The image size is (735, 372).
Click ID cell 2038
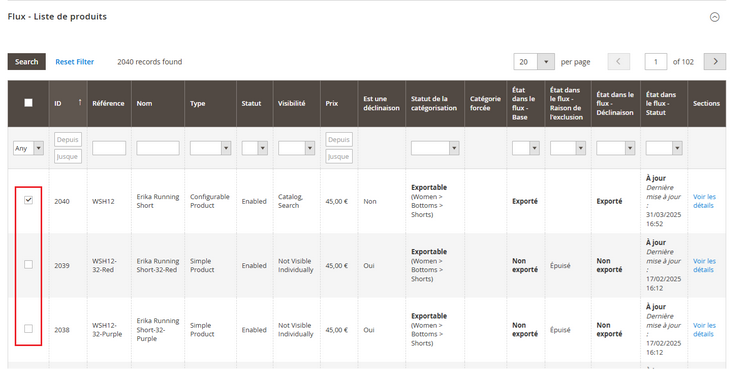62,330
